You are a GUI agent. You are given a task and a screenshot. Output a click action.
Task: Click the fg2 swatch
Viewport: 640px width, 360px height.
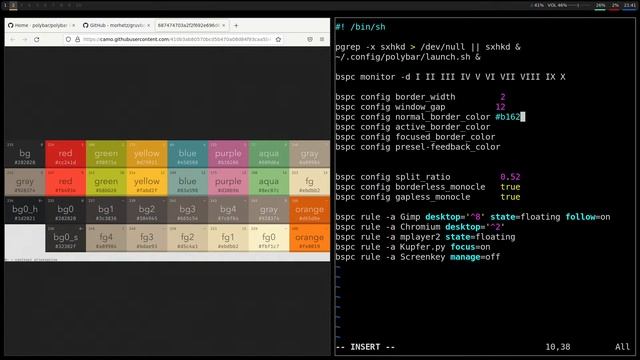point(187,238)
